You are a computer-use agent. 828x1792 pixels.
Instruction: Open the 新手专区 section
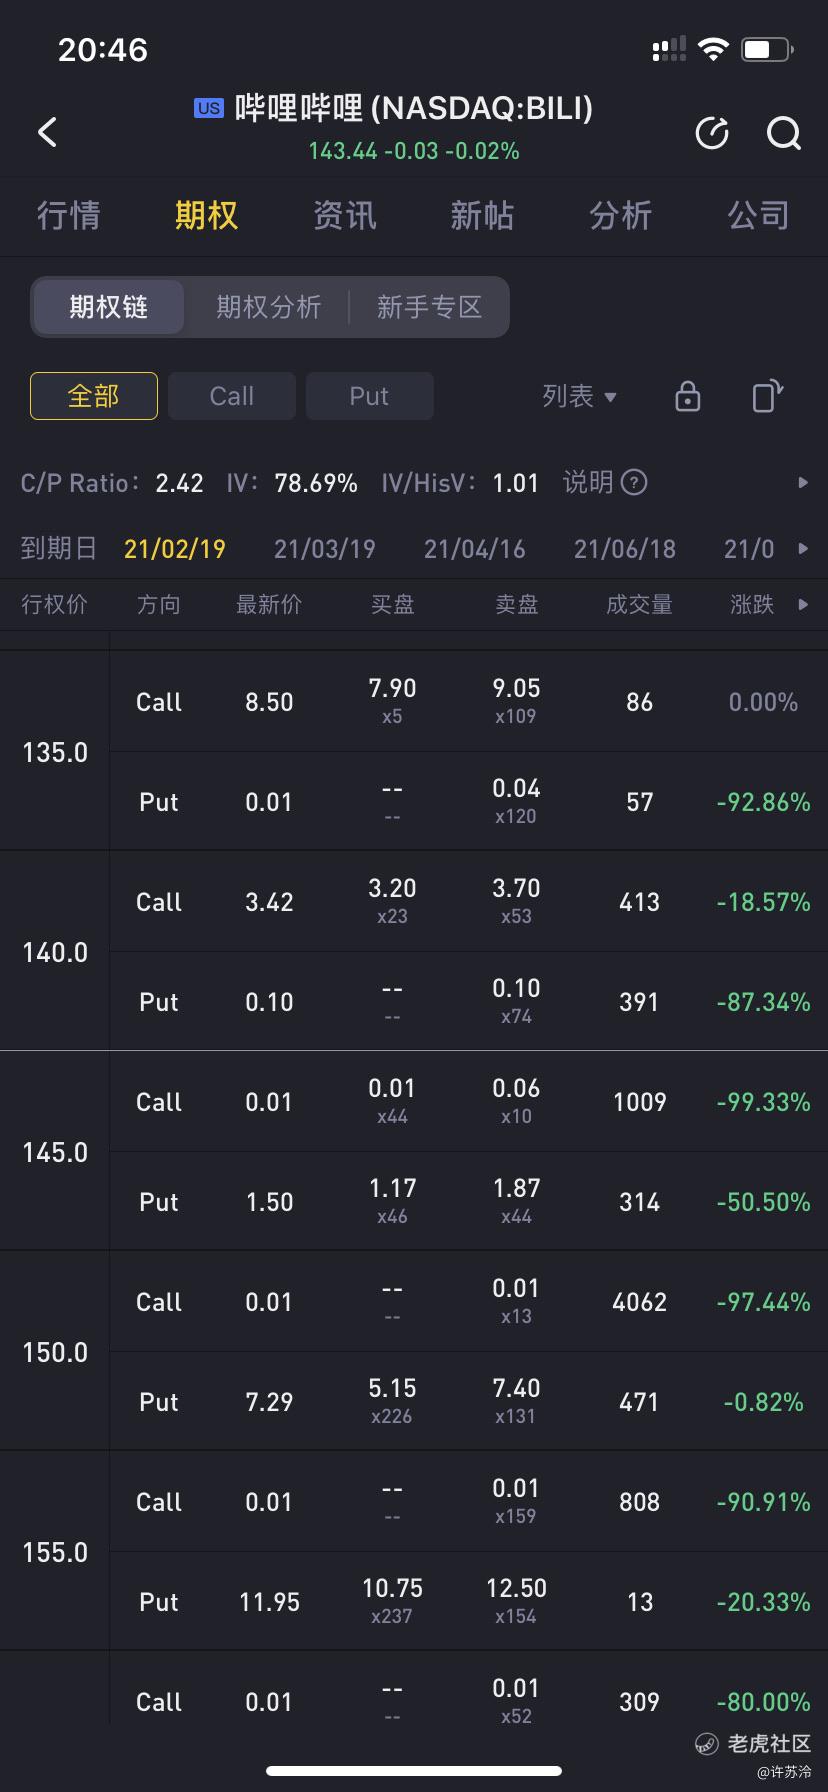point(430,307)
